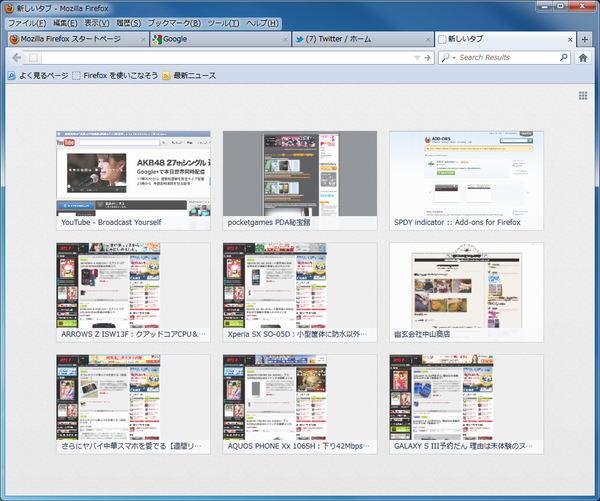
Task: Click the Firefox icon in title bar
Action: [x=9, y=8]
